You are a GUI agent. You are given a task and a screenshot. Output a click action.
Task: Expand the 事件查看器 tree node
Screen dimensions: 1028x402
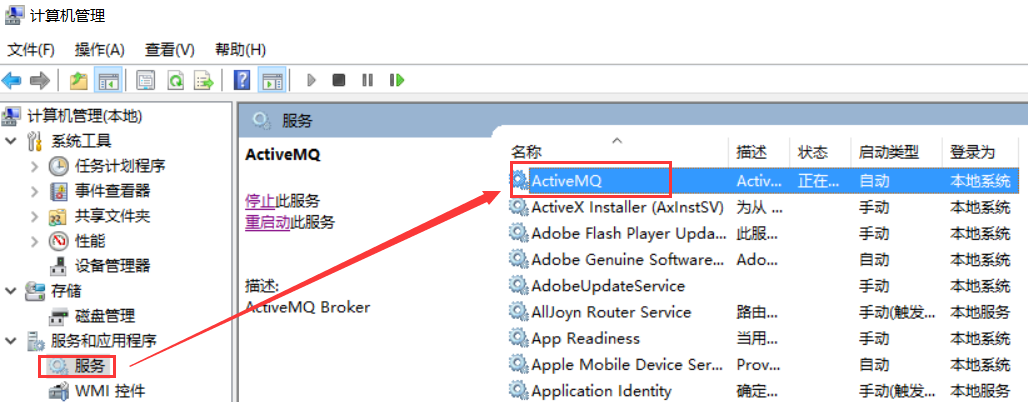(35, 191)
